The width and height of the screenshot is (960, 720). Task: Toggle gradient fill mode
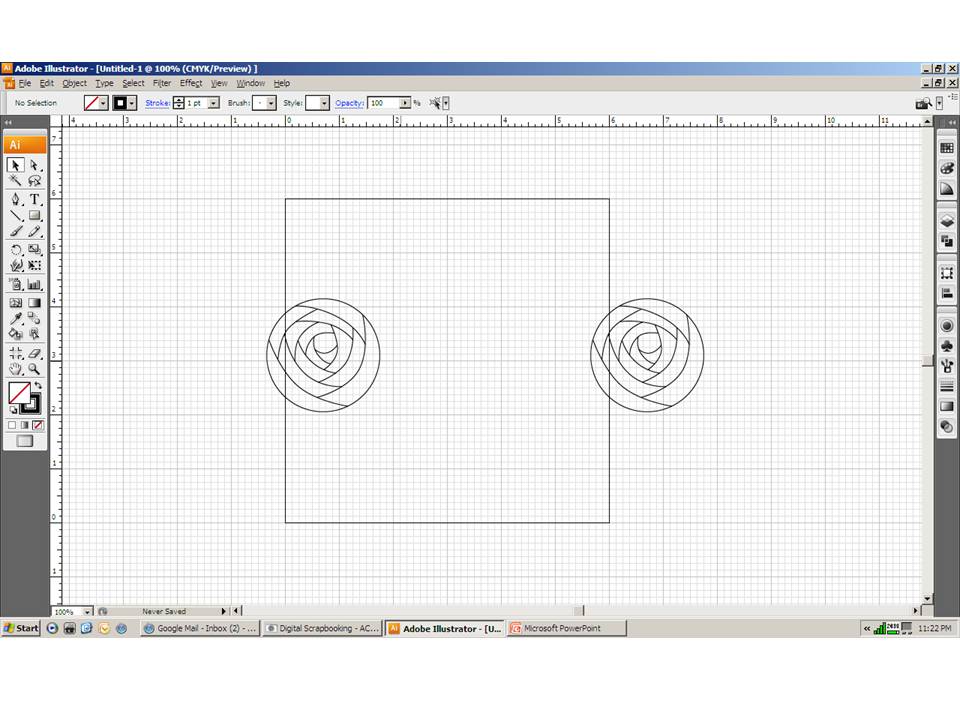pyautogui.click(x=25, y=425)
